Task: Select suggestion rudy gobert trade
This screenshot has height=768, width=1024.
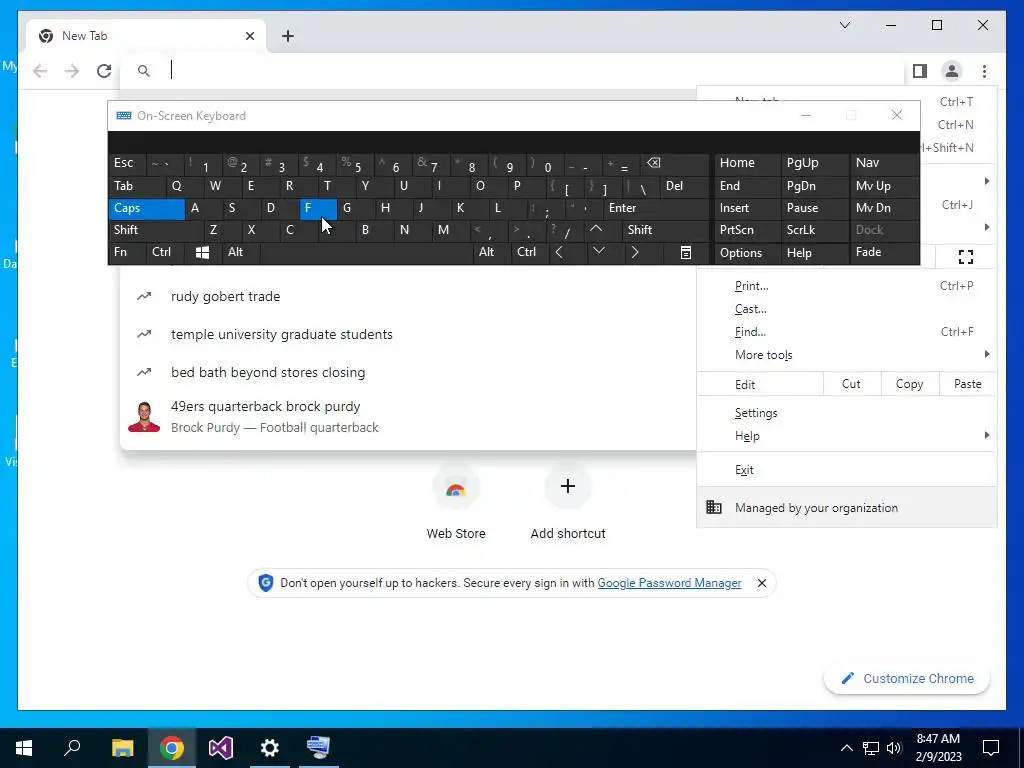Action: tap(408, 296)
